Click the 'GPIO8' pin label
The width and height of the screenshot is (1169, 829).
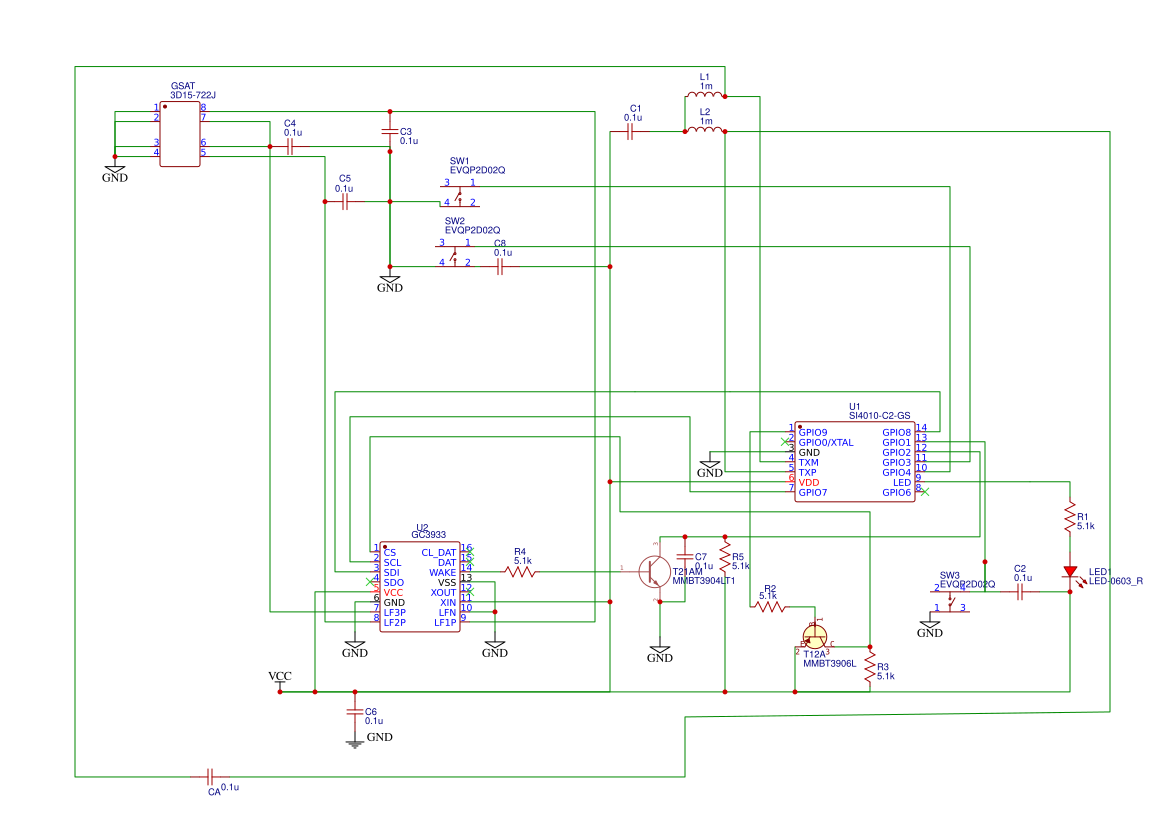pos(897,432)
